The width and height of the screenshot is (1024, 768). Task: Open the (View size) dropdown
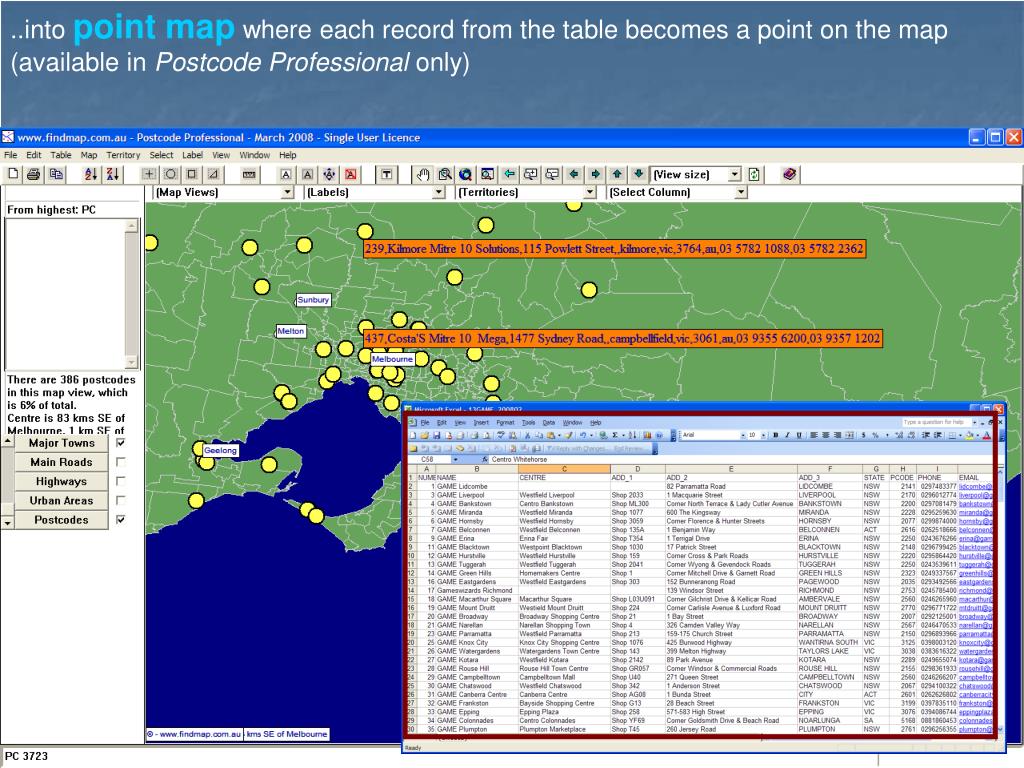pos(735,174)
